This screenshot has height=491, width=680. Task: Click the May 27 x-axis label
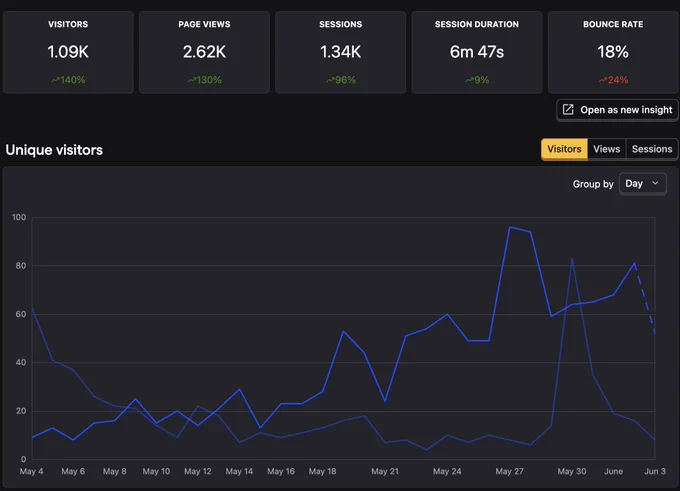510,471
